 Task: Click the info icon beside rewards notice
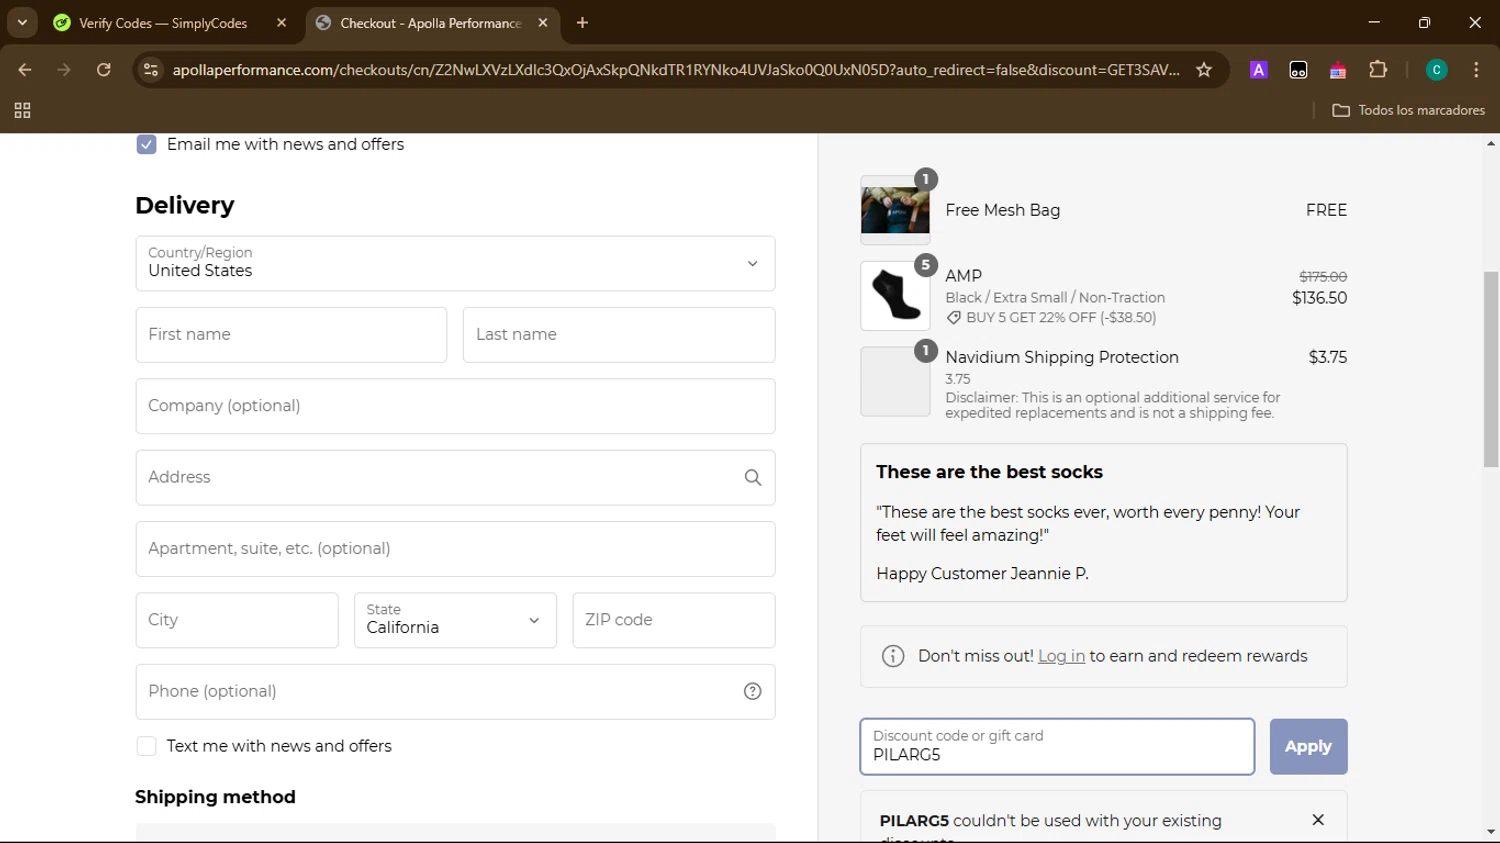[893, 656]
